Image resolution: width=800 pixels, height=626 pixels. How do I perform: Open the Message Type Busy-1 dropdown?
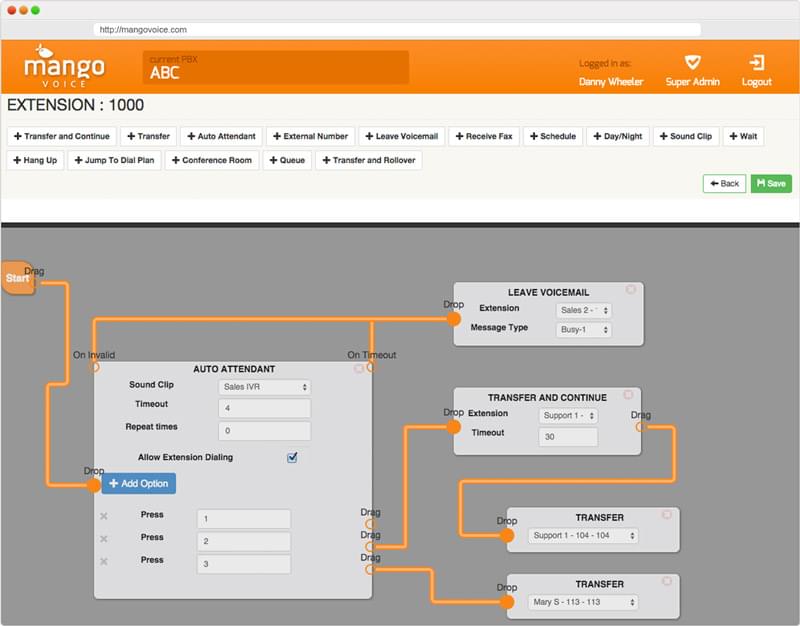pos(583,330)
